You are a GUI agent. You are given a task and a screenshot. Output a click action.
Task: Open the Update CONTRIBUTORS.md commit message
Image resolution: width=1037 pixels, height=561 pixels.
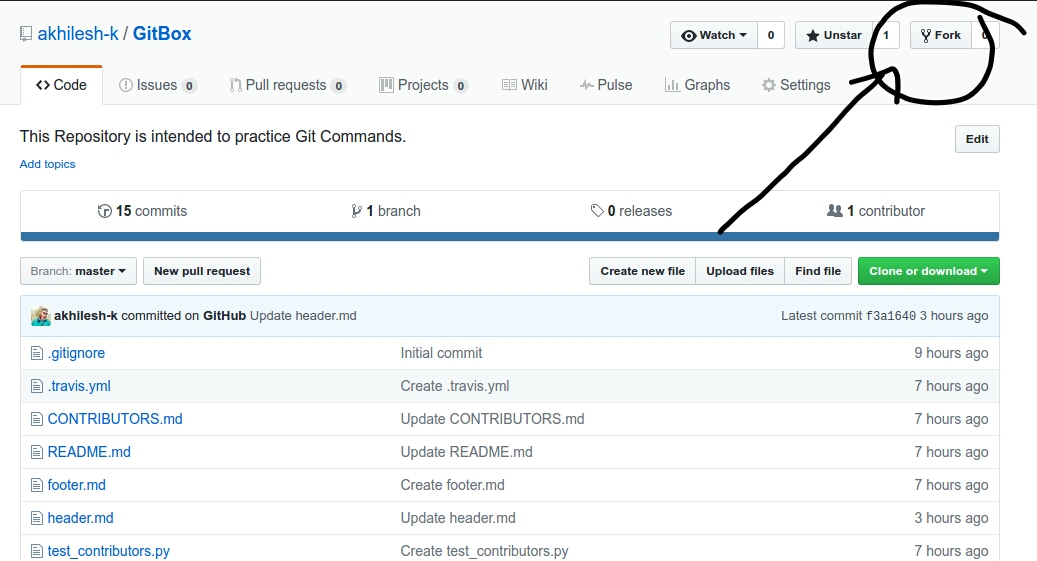(x=493, y=419)
